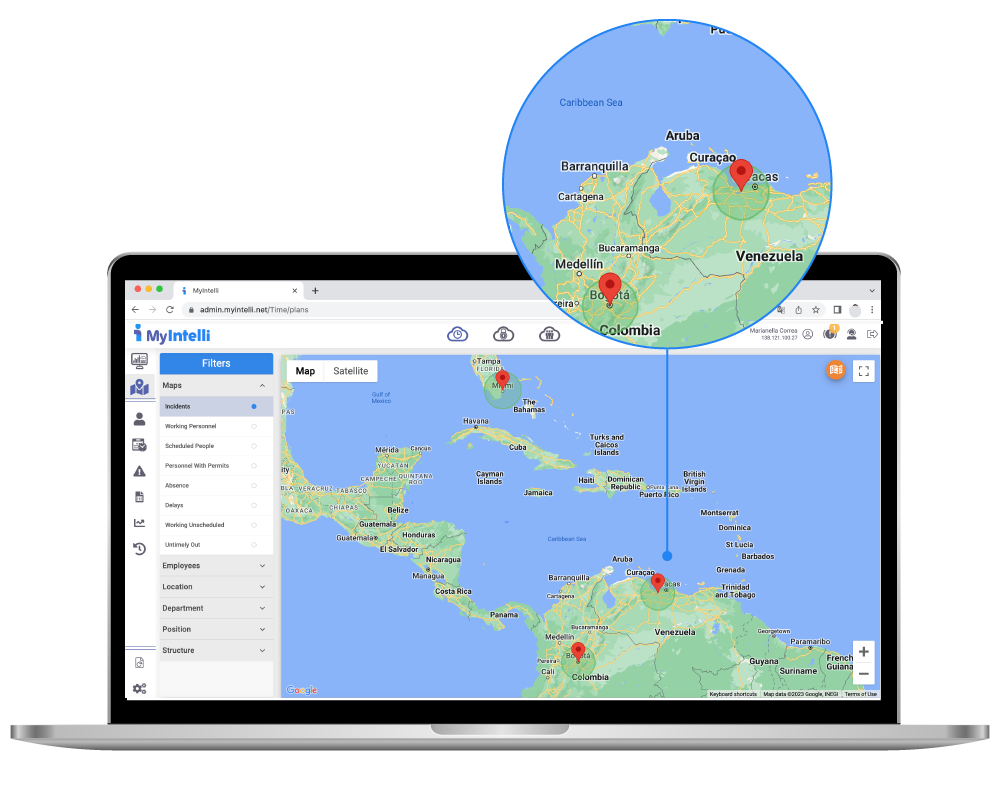The image size is (1000, 800).
Task: Switch to the Satellite view tab
Action: tap(351, 371)
